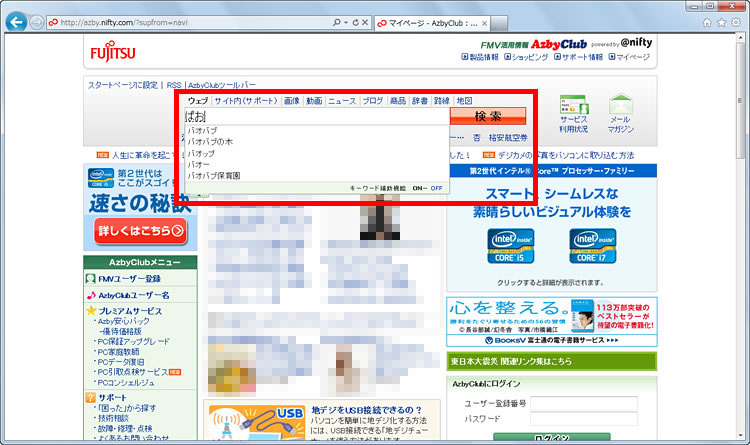This screenshot has width=750, height=445.
Task: Switch to the 商品 search tab
Action: coord(397,100)
